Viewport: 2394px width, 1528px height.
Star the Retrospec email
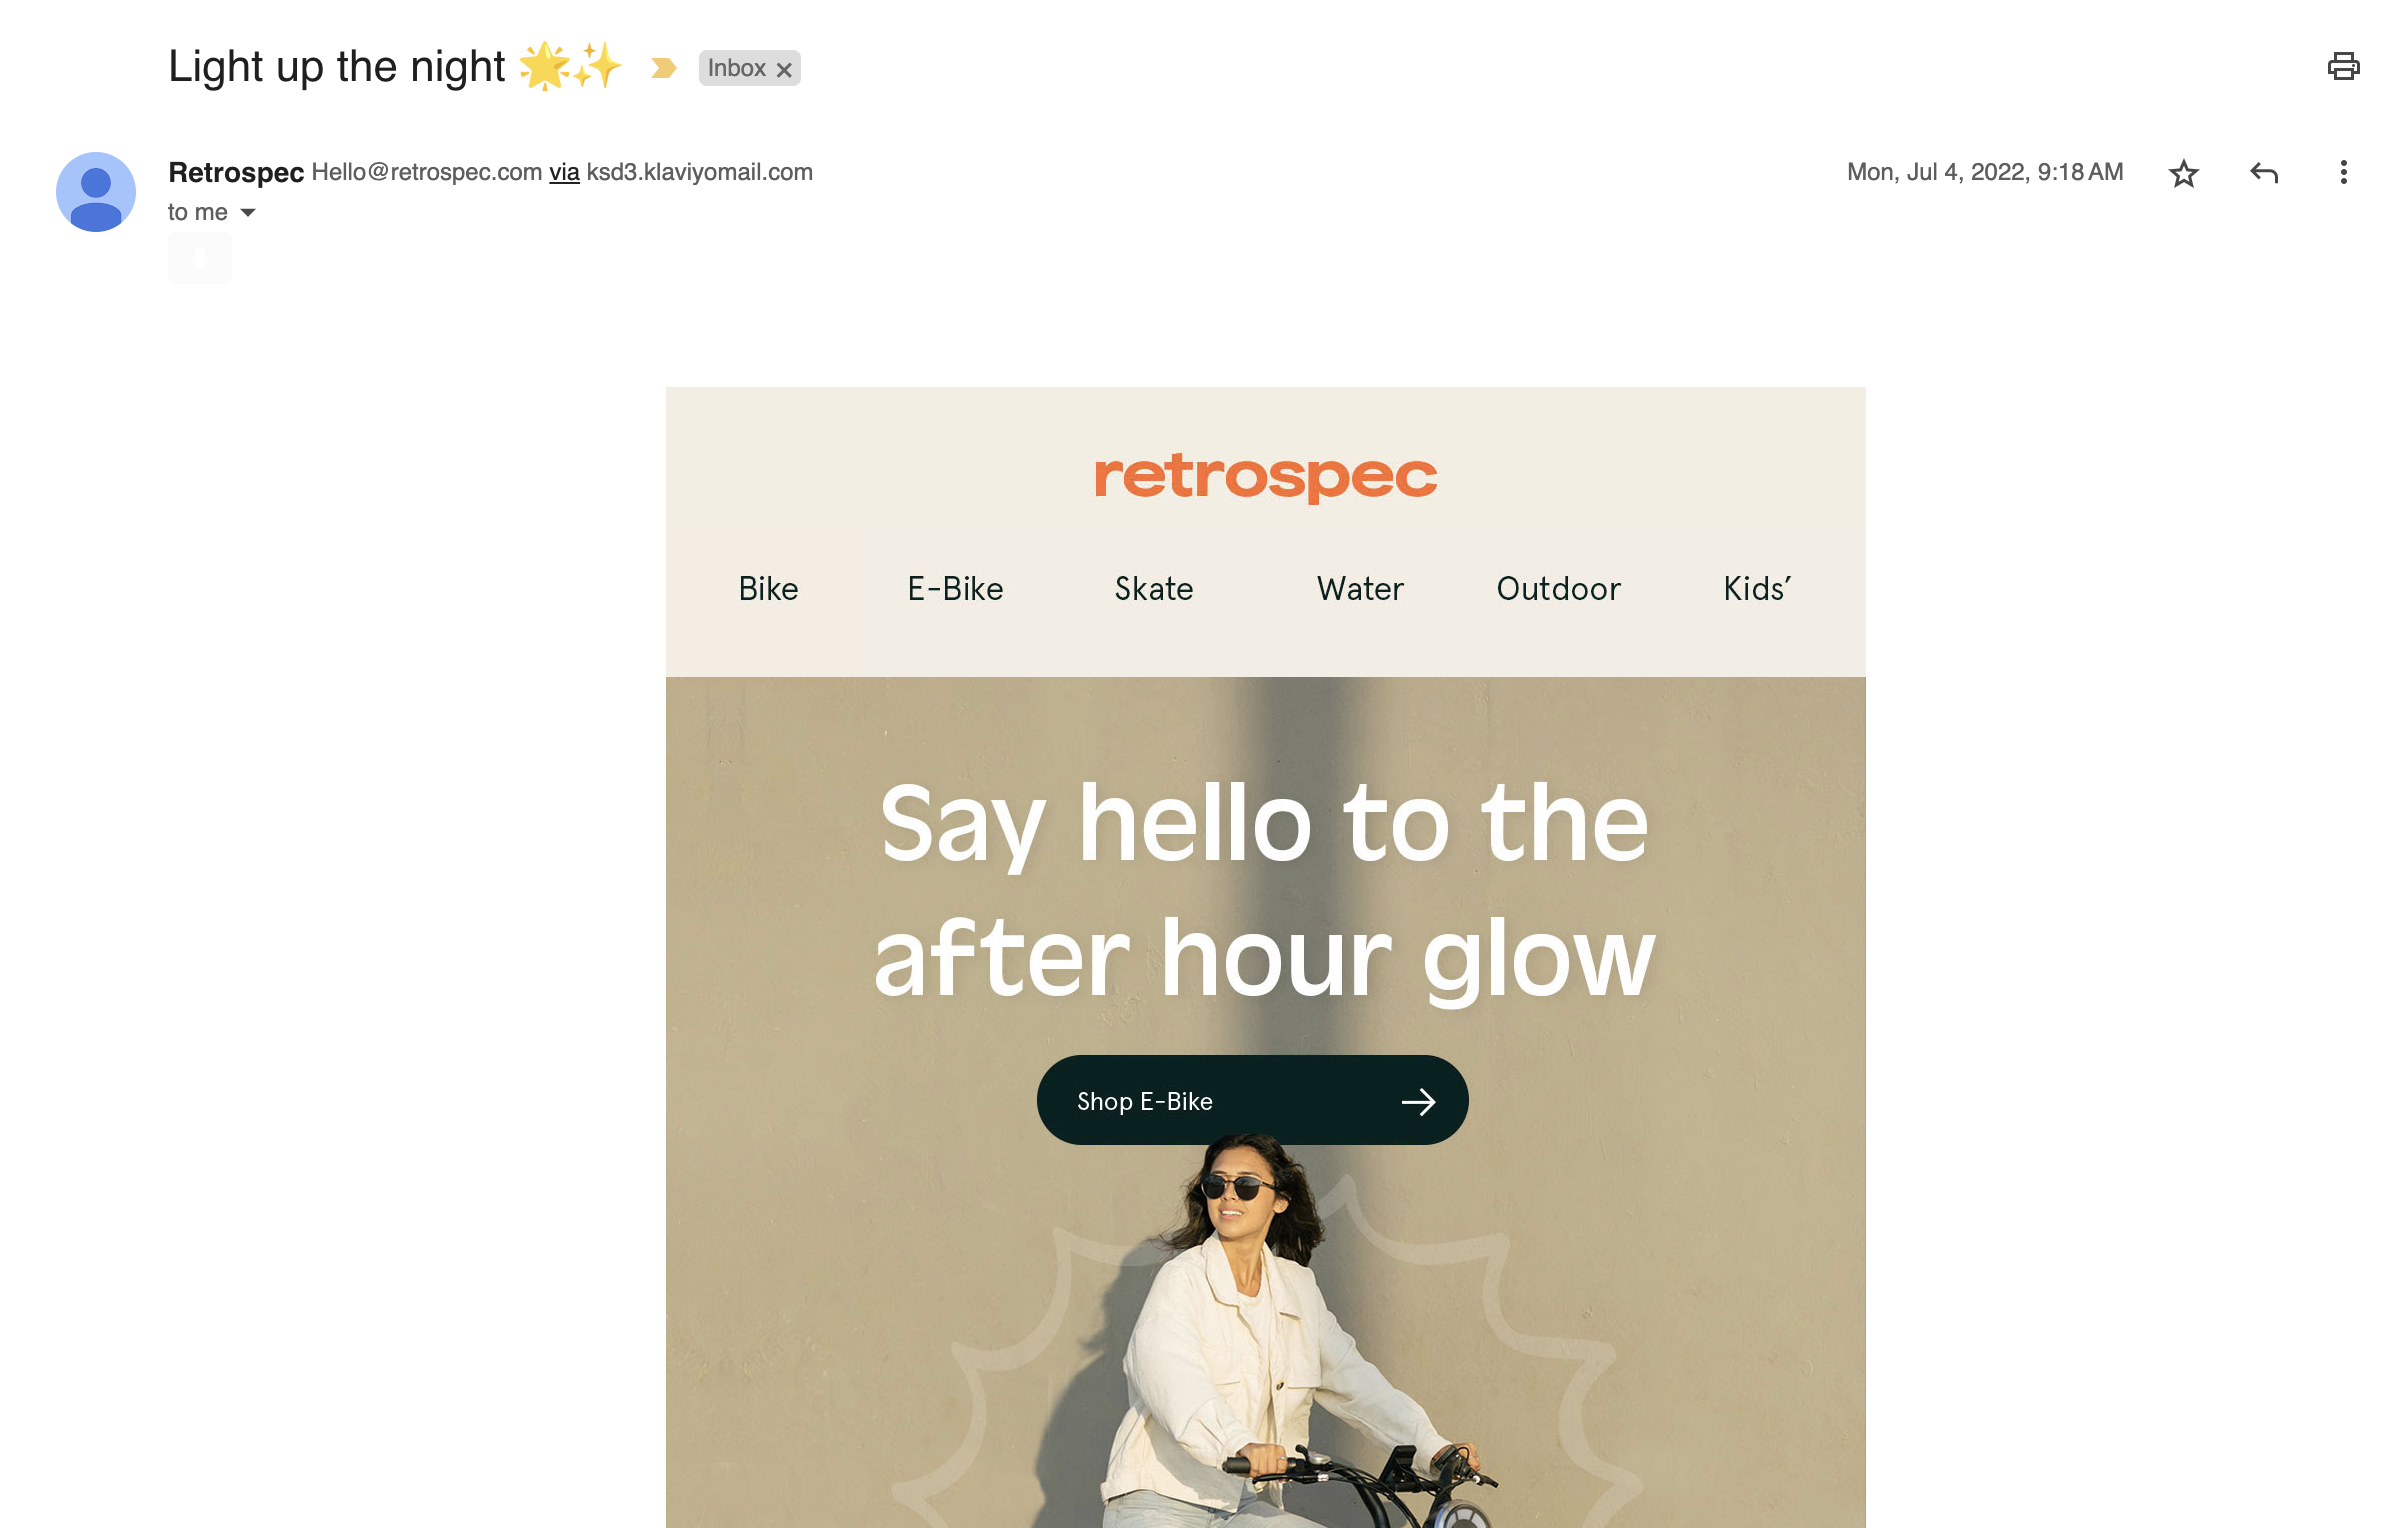coord(2183,173)
